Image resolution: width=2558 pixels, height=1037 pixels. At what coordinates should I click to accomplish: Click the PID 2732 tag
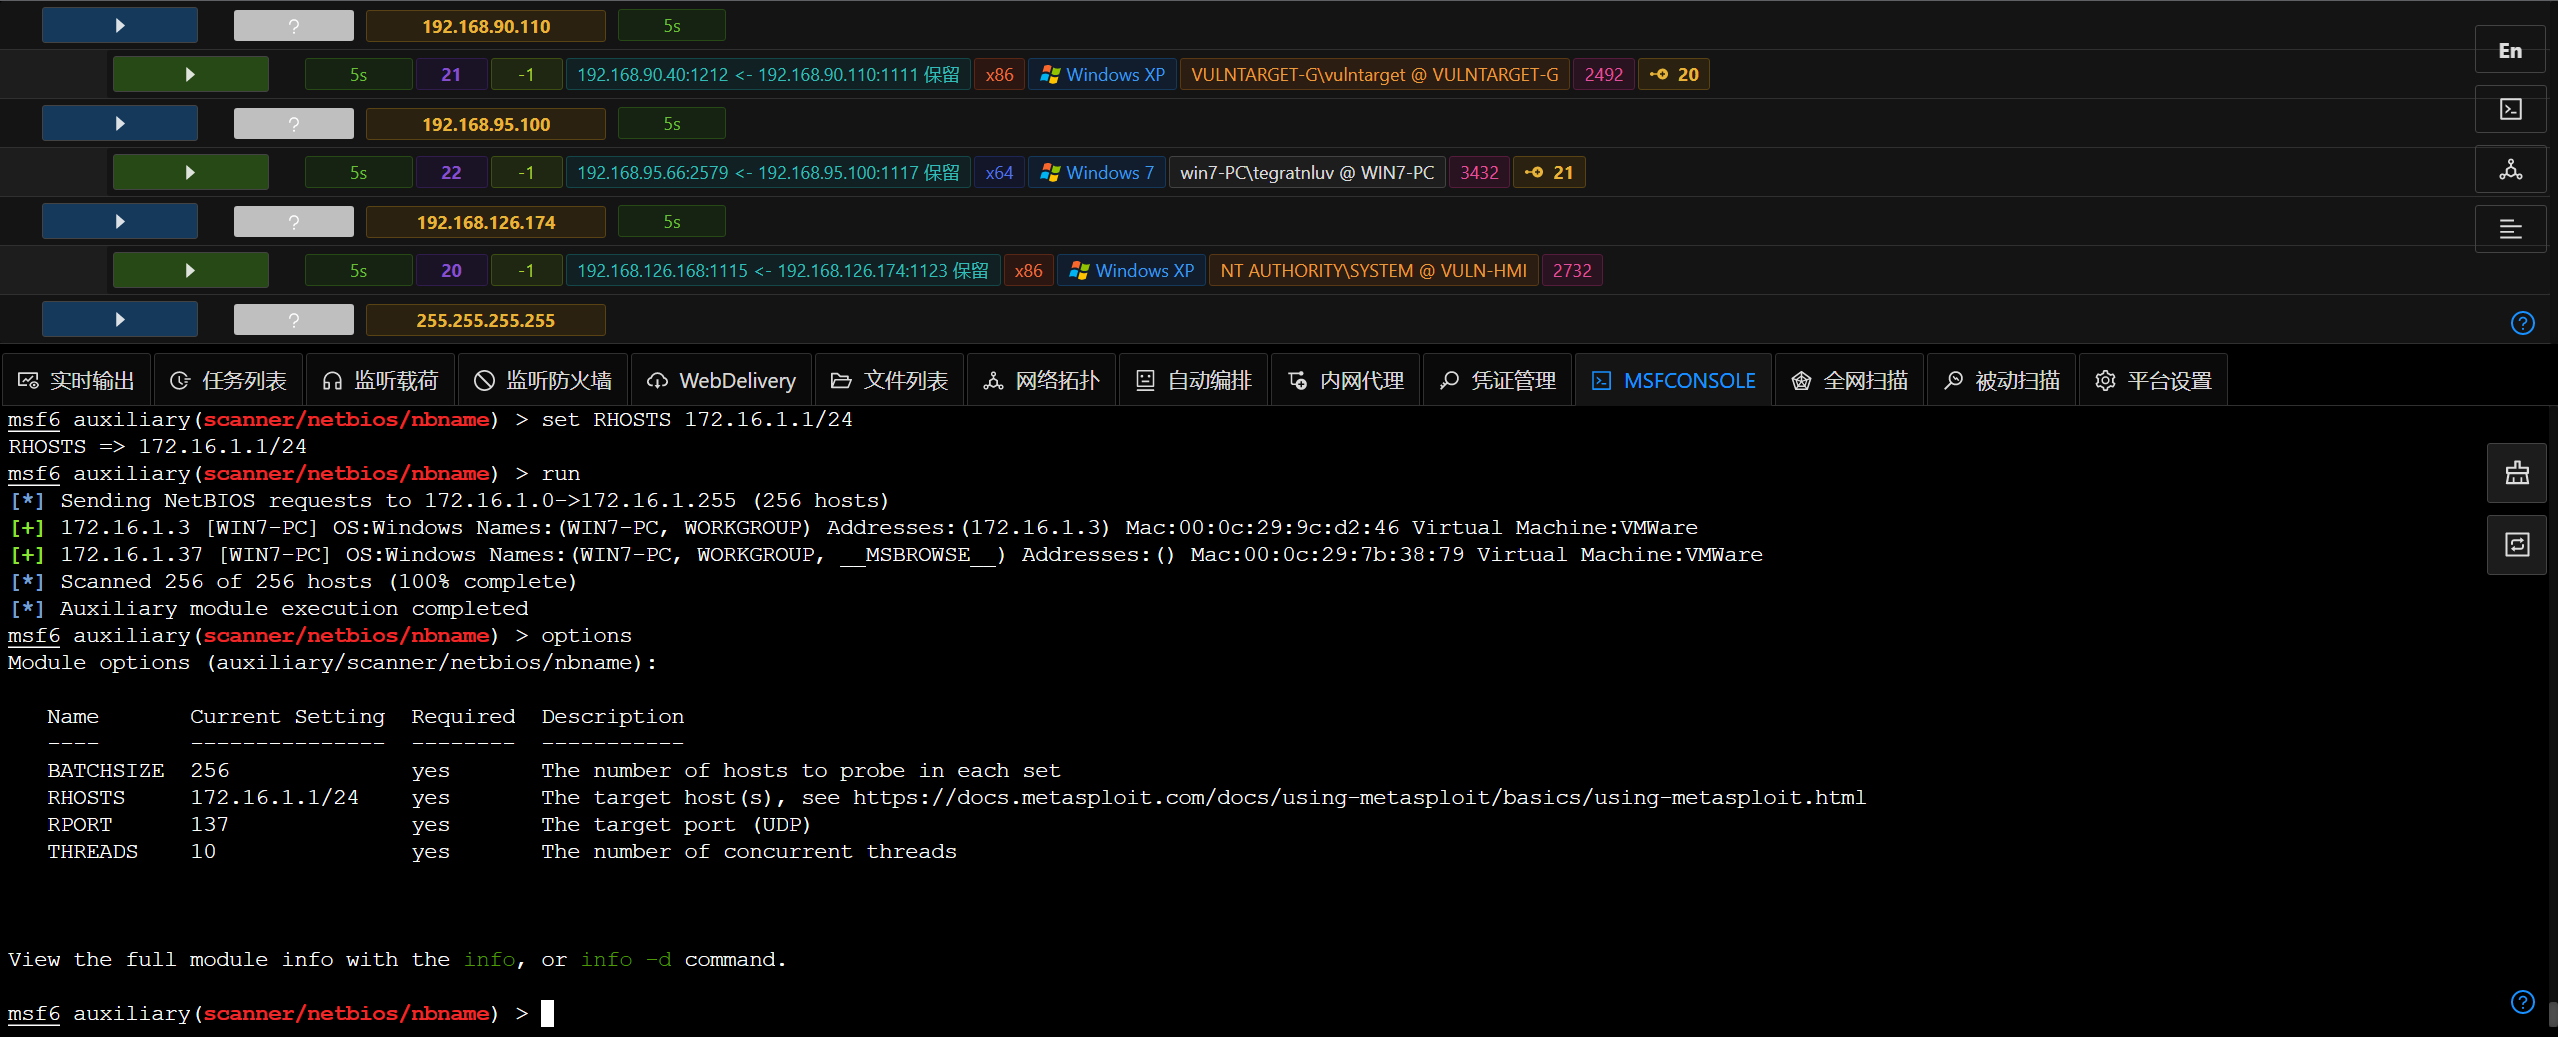(x=1572, y=271)
